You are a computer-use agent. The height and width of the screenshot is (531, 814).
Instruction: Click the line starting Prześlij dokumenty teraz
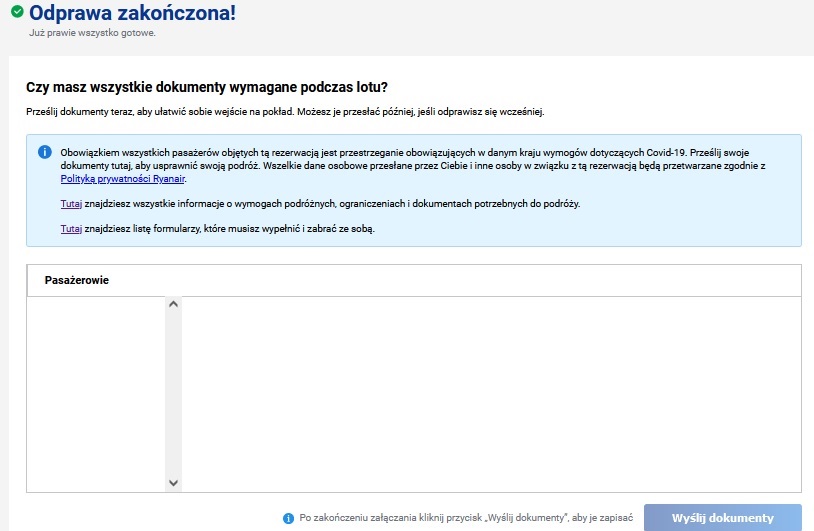(285, 112)
